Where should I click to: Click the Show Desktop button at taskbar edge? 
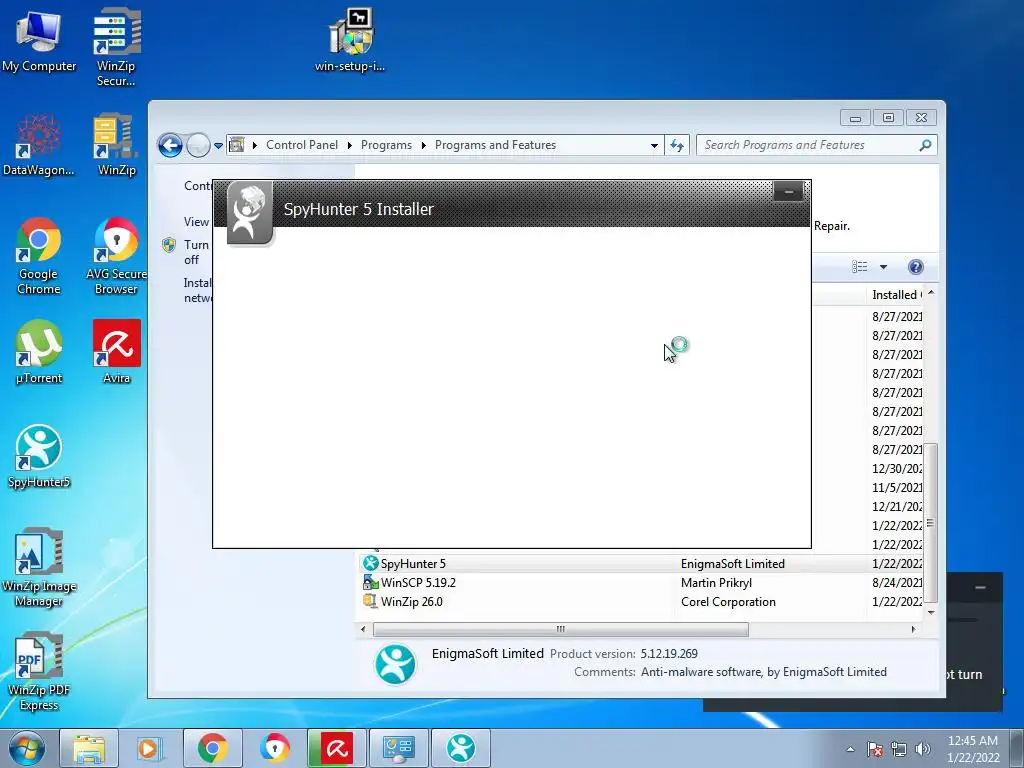click(1016, 748)
